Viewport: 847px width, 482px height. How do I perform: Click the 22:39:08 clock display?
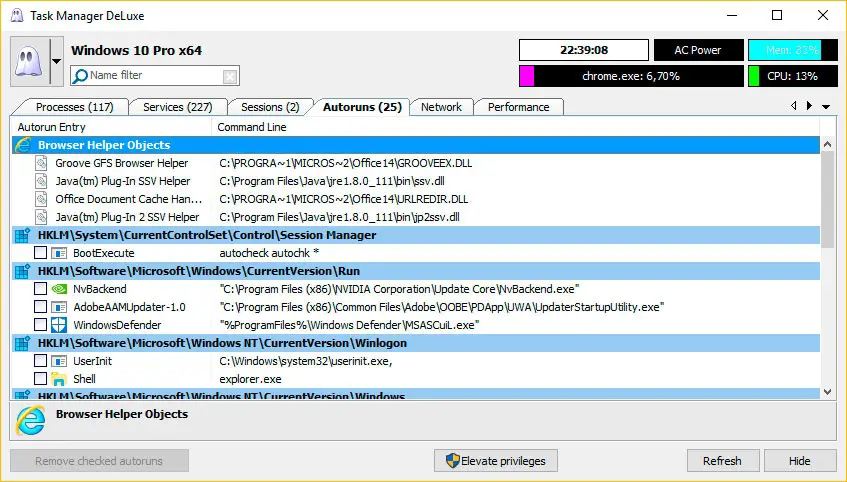pos(584,50)
